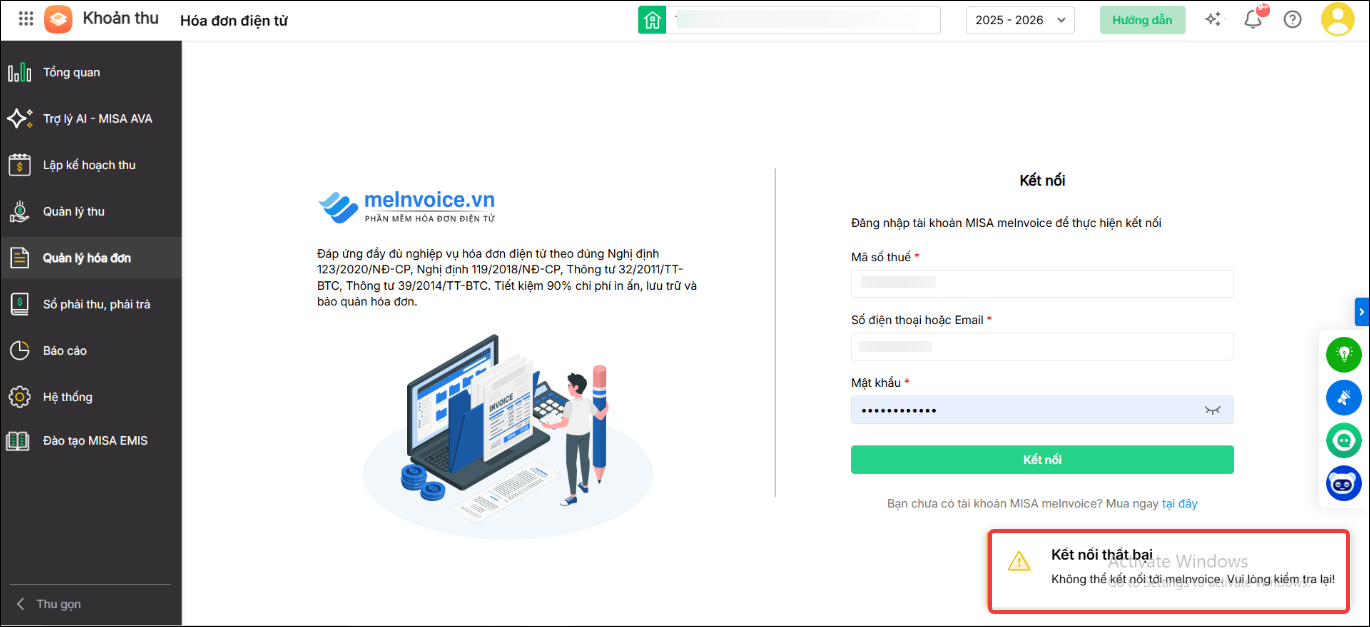1370x627 pixels.
Task: Click the green Kết nối button
Action: (1042, 460)
